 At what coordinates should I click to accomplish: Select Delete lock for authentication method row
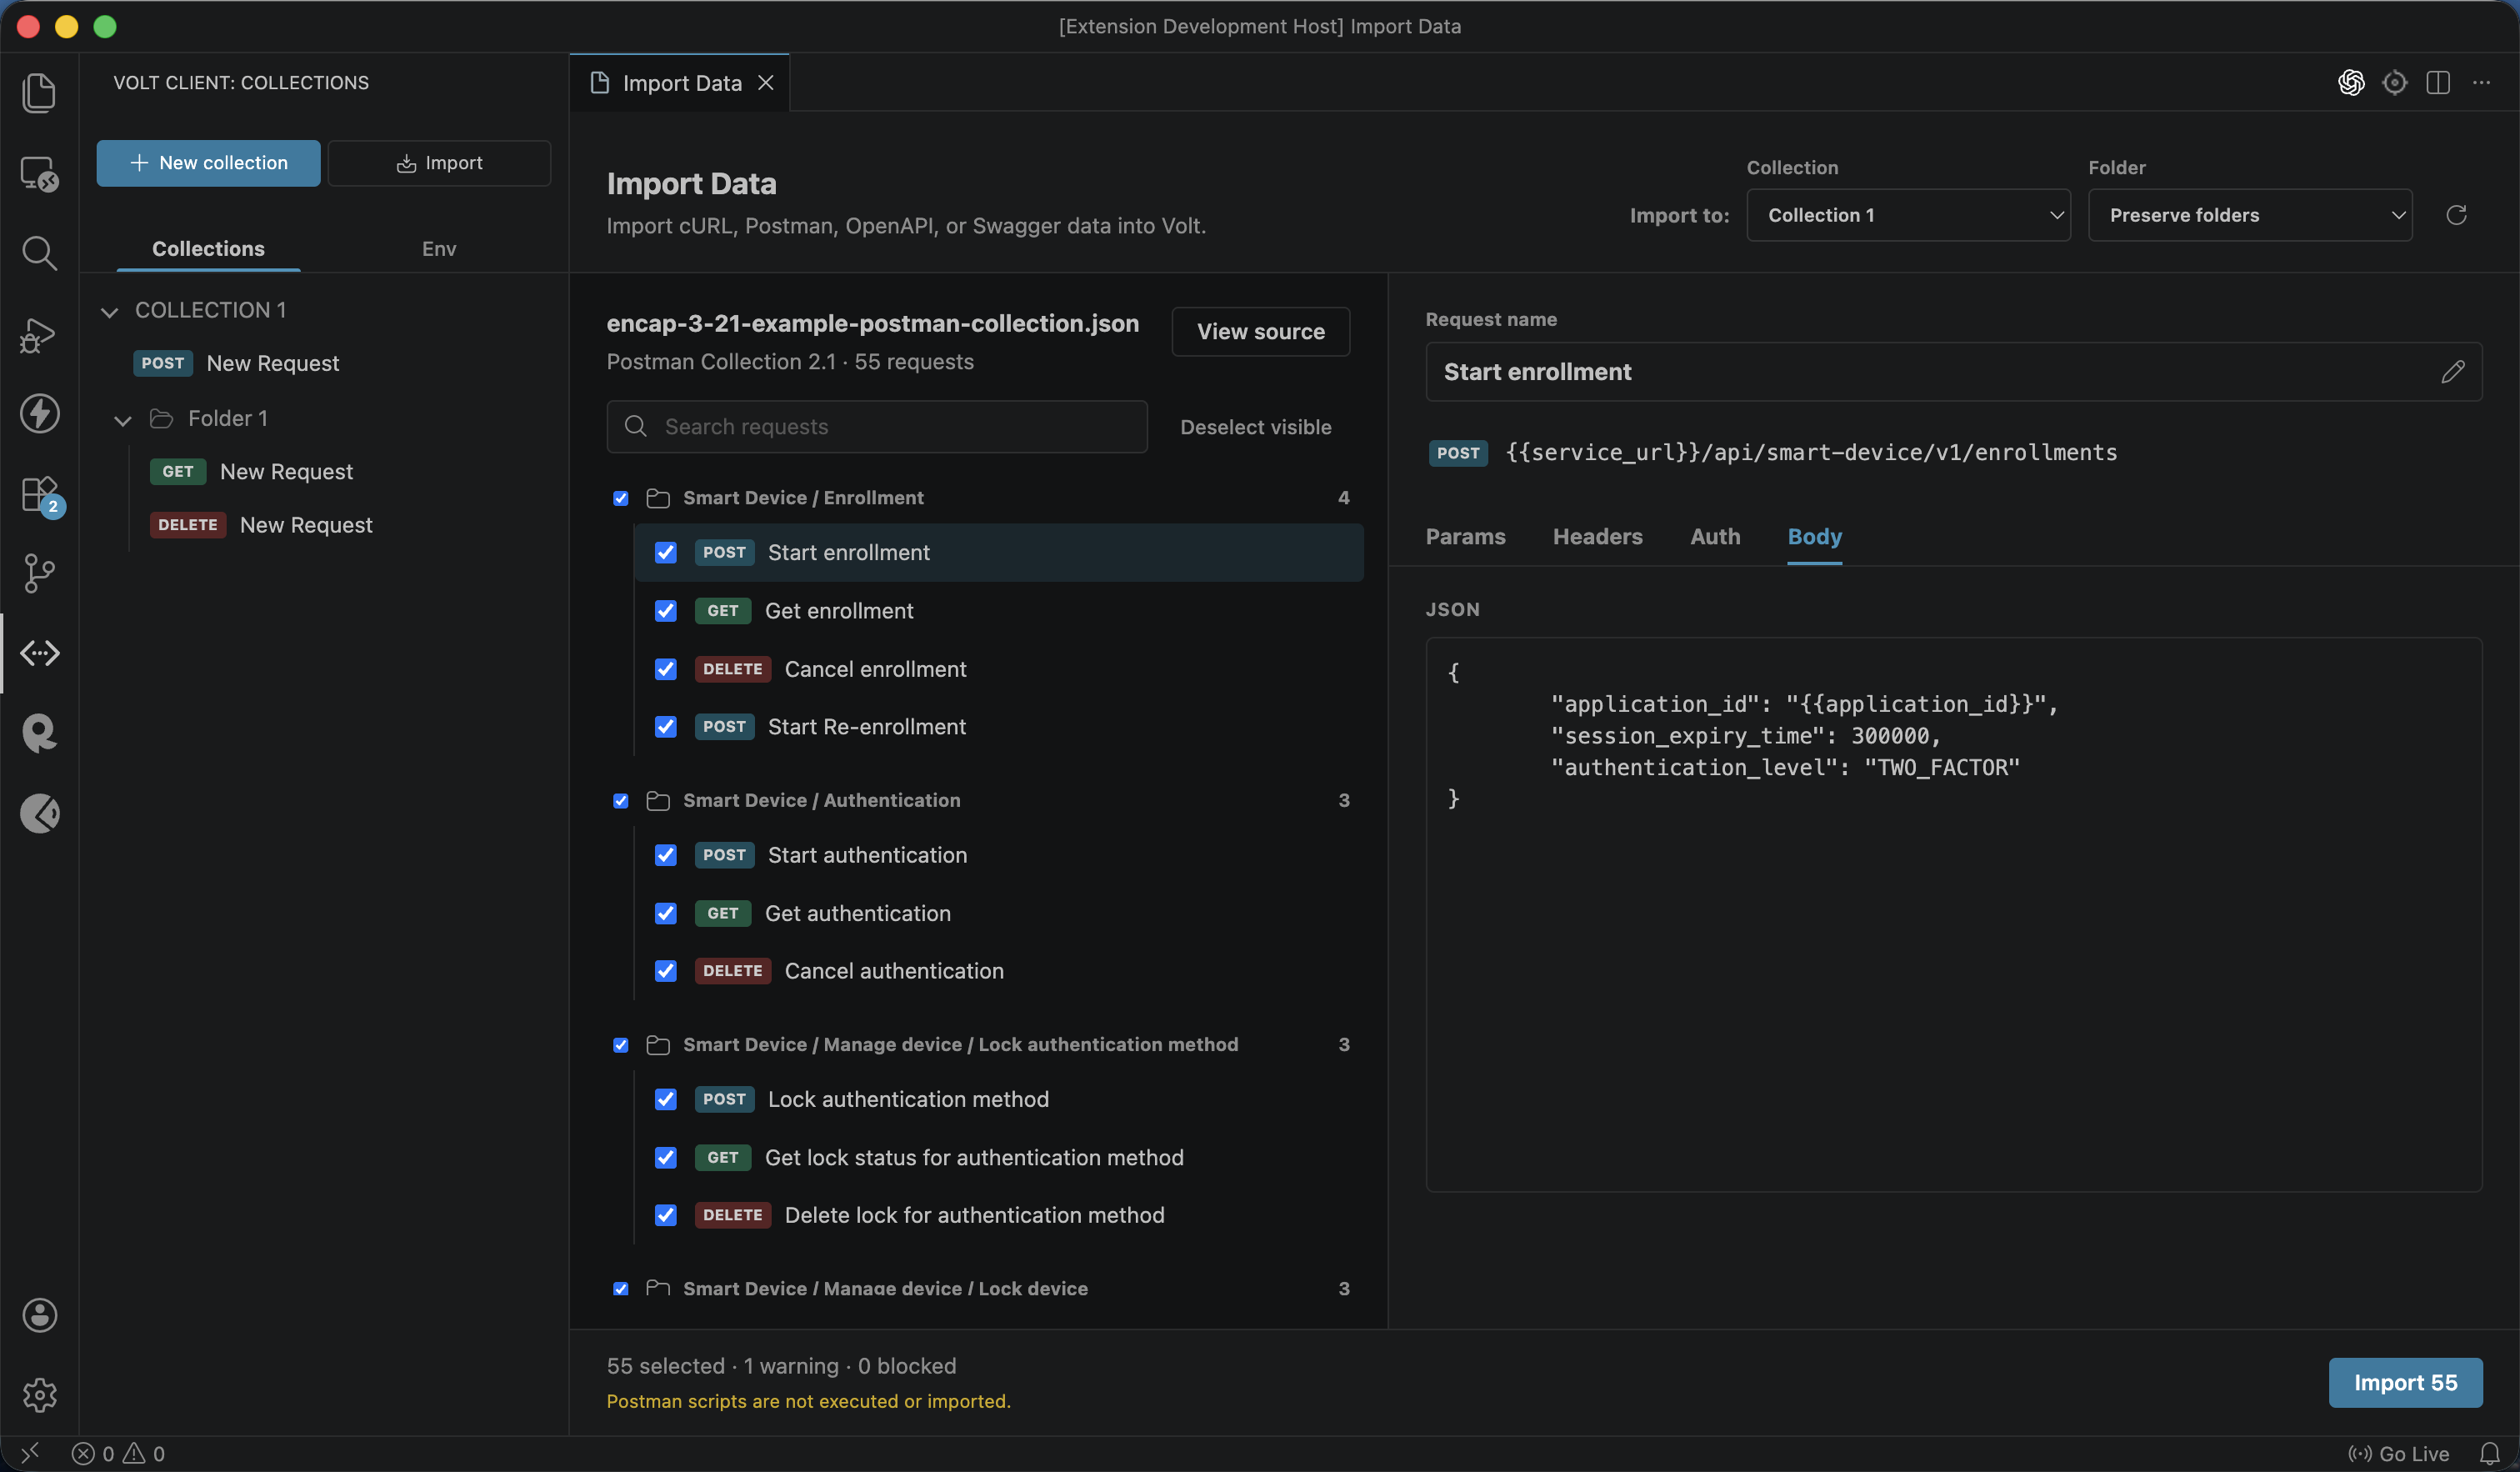pyautogui.click(x=998, y=1215)
